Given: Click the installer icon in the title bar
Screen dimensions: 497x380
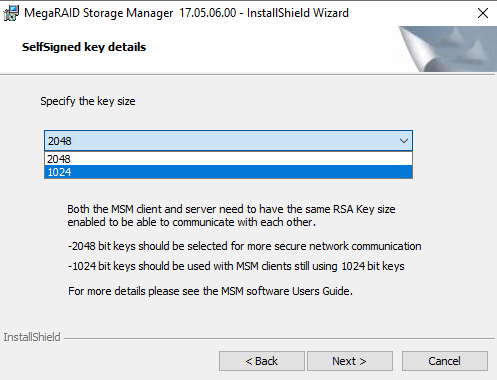Looking at the screenshot, I should coord(11,13).
